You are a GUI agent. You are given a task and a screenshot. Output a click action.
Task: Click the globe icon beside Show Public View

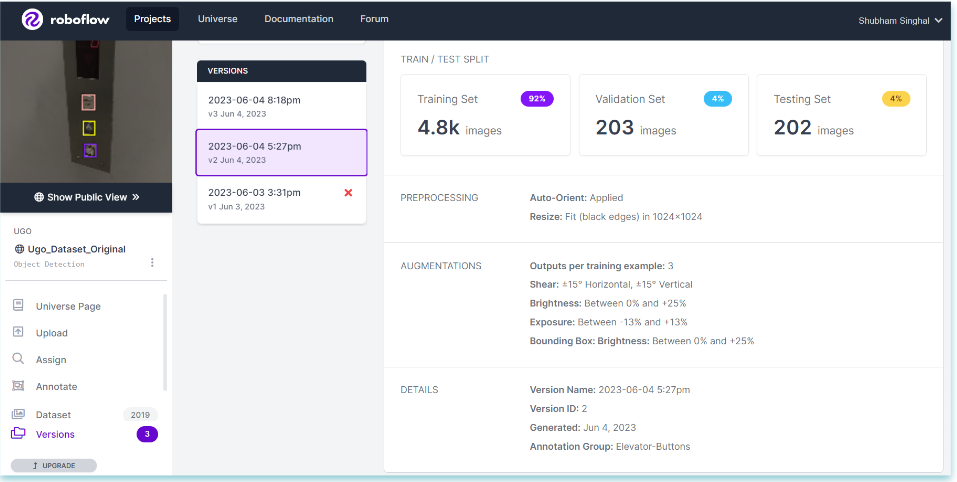tap(39, 197)
